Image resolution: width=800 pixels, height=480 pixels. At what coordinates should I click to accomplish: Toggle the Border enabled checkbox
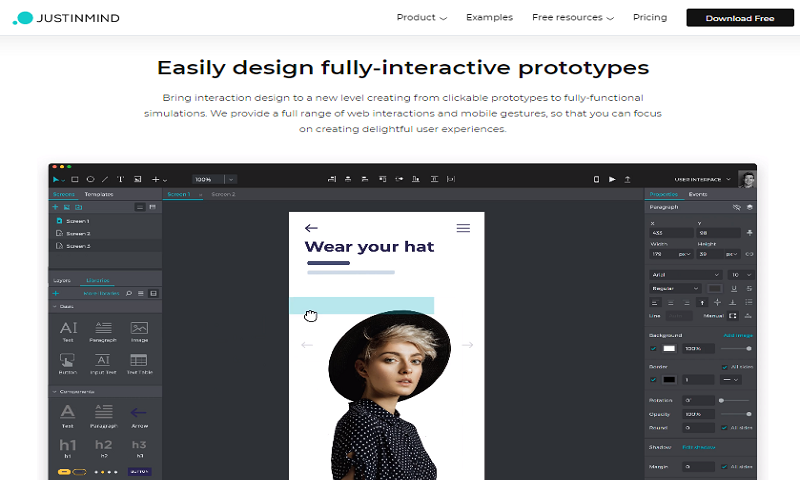click(654, 379)
